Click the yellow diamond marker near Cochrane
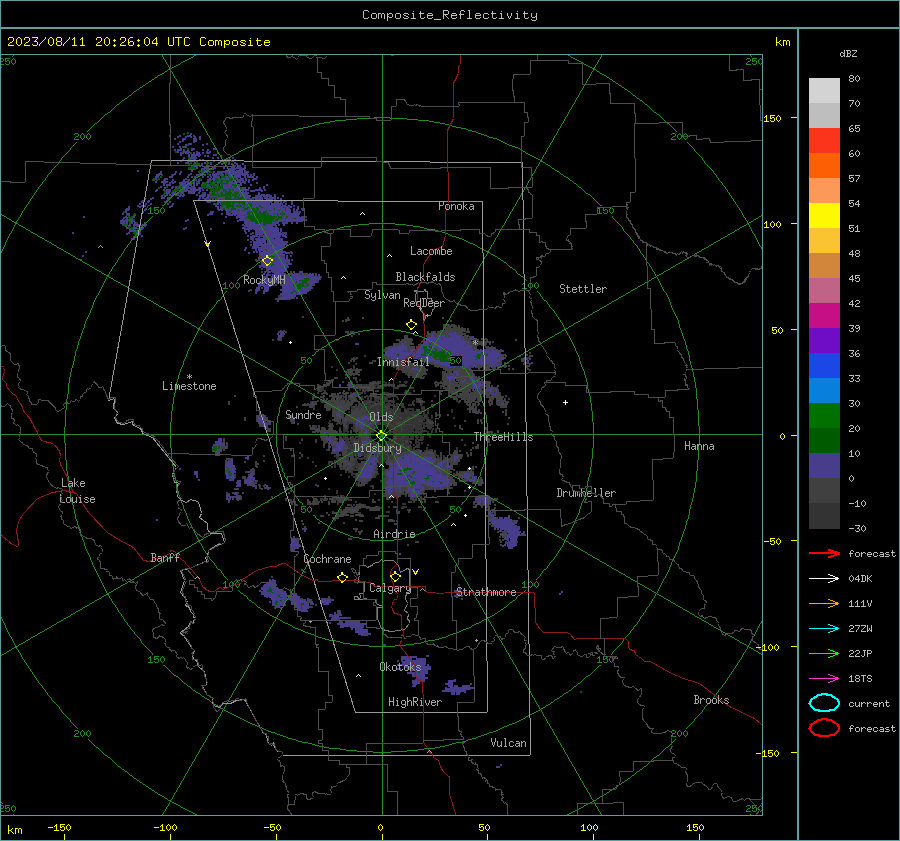Viewport: 900px width, 841px height. click(343, 578)
